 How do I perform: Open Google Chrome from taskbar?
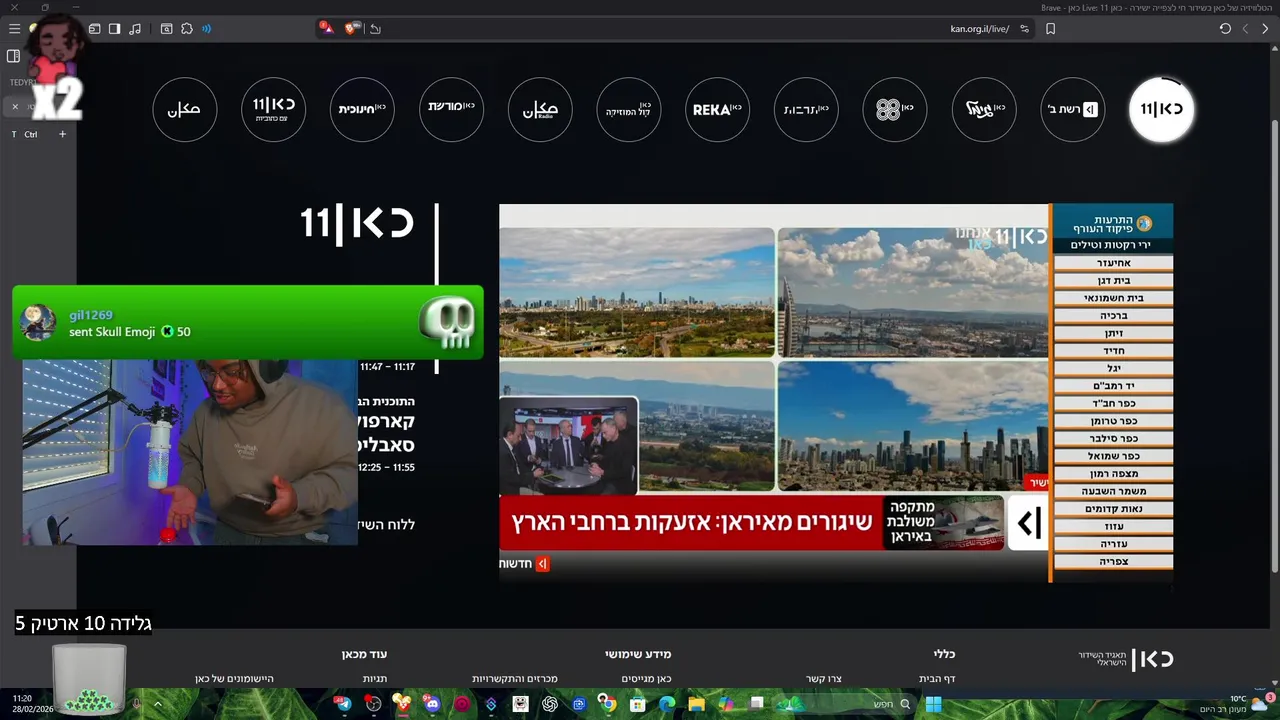pos(608,704)
